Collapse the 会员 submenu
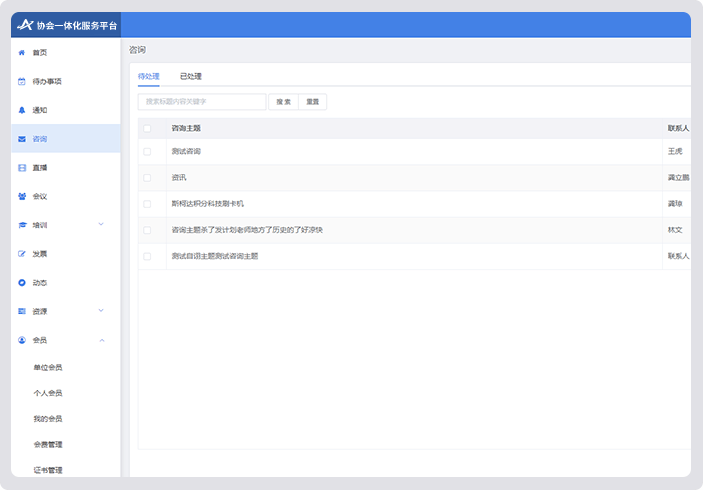This screenshot has width=703, height=490. (101, 340)
